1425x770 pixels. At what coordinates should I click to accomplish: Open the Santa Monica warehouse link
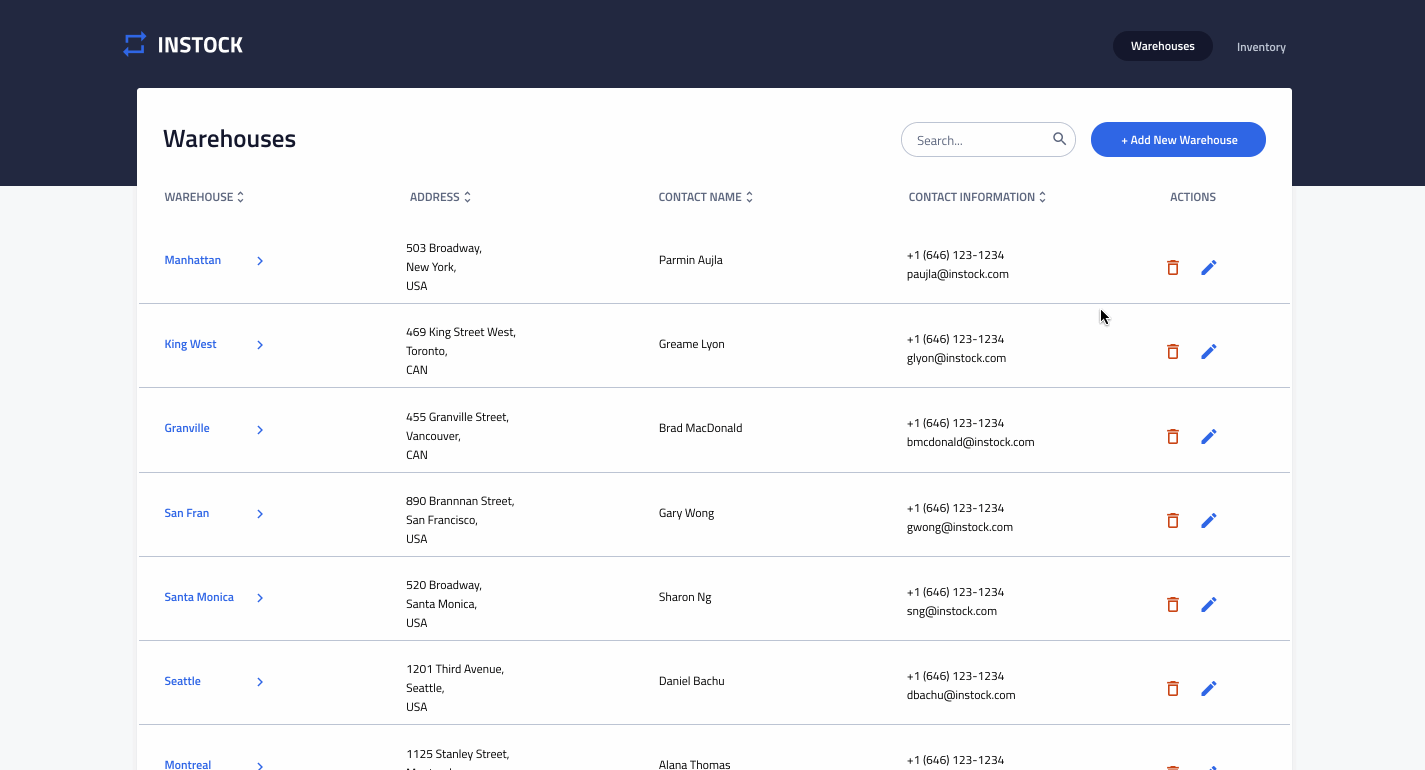tap(199, 597)
